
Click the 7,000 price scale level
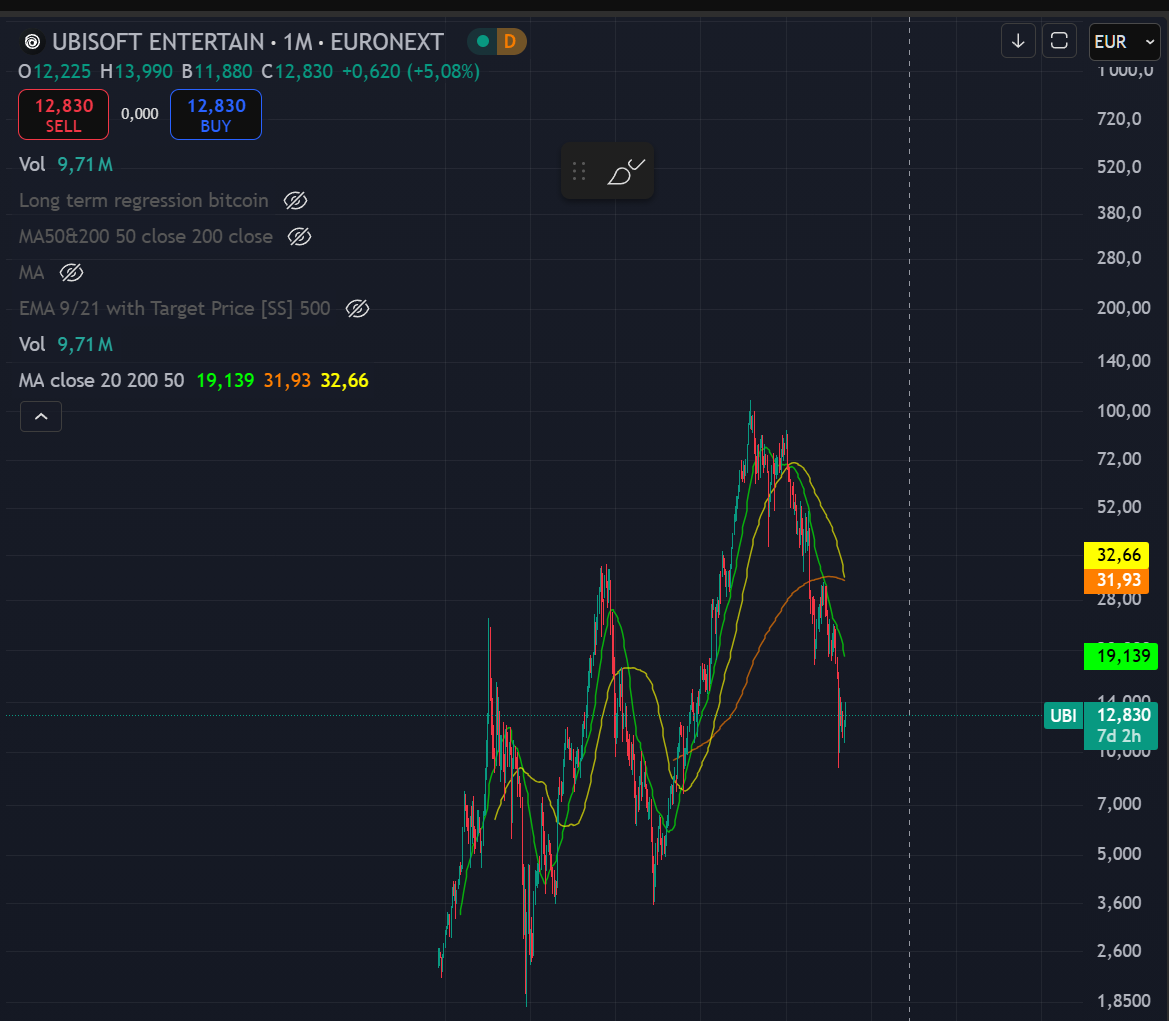click(x=1119, y=804)
